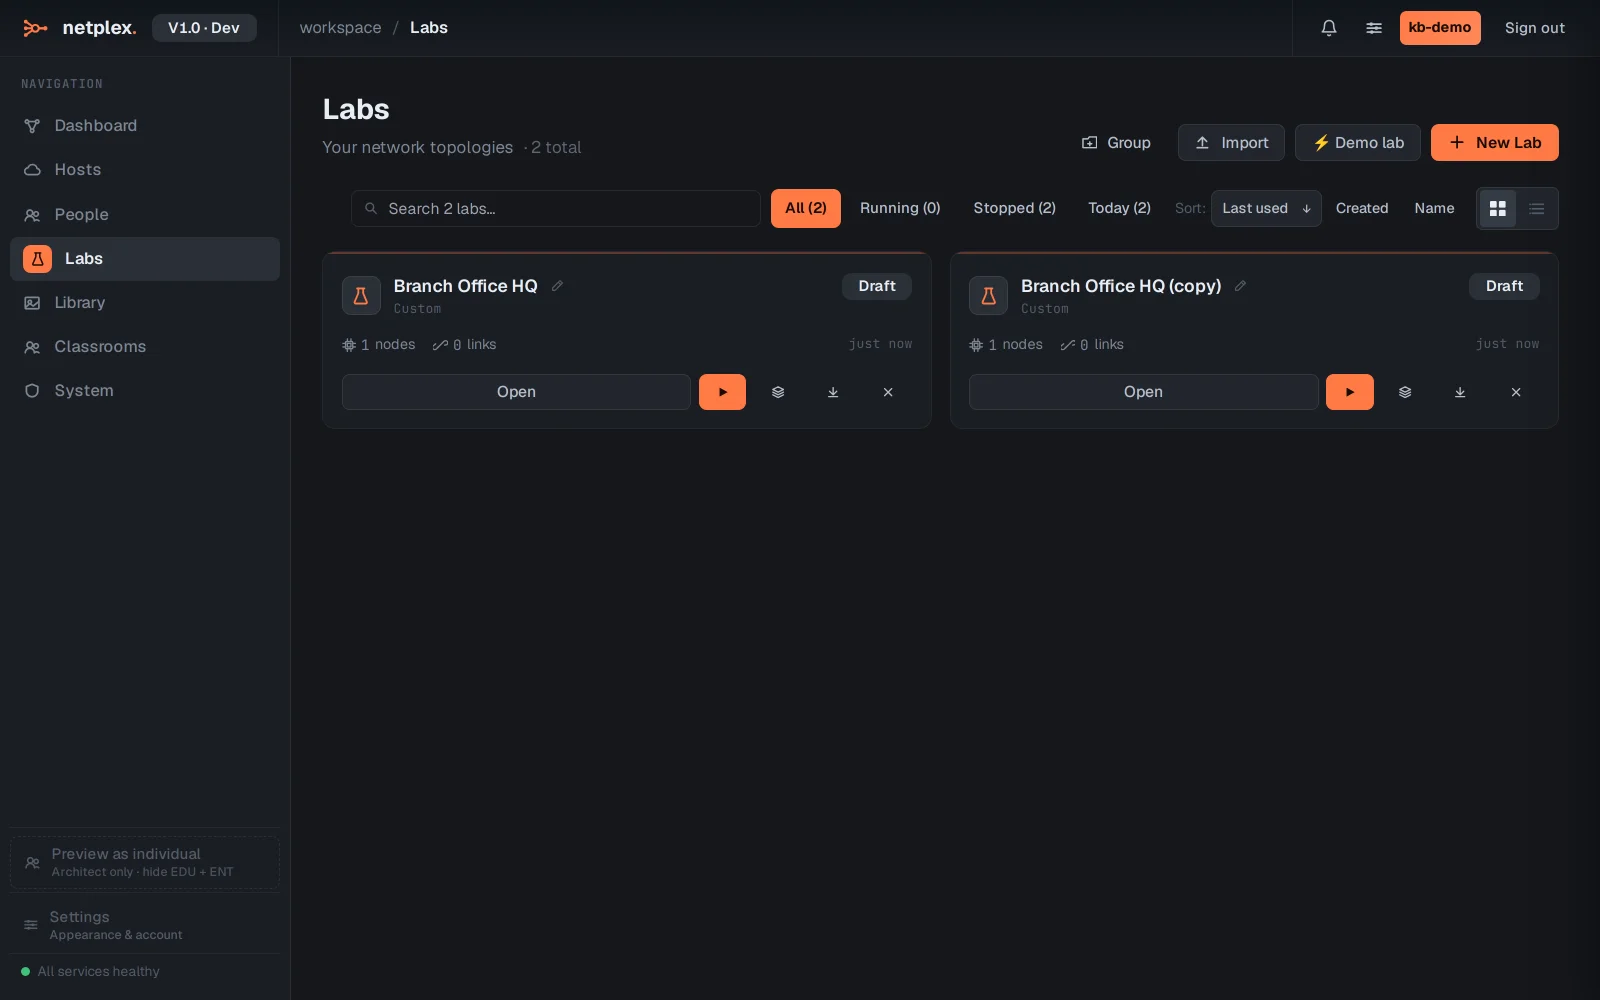
Task: Click the Branch Office HQ card title
Action: pyautogui.click(x=465, y=286)
